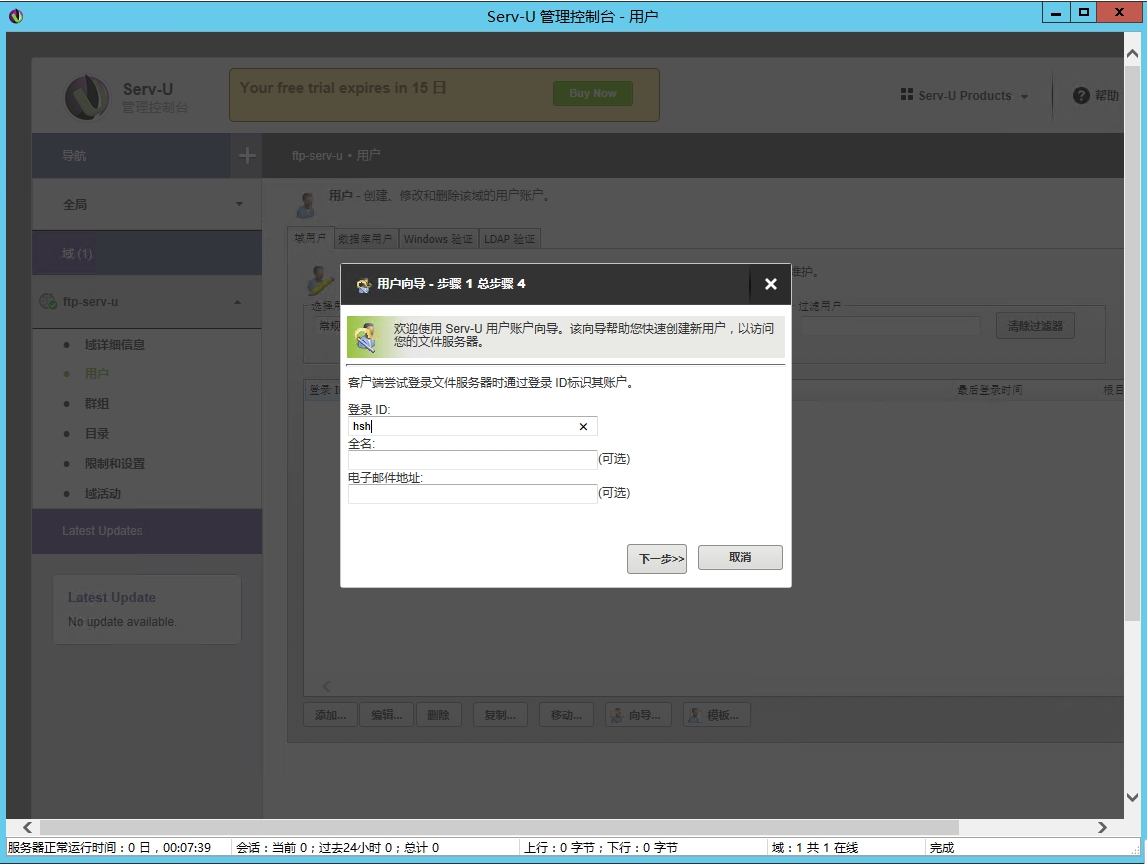1147x864 pixels.
Task: Open 目录 in the sidebar
Action: pos(97,434)
